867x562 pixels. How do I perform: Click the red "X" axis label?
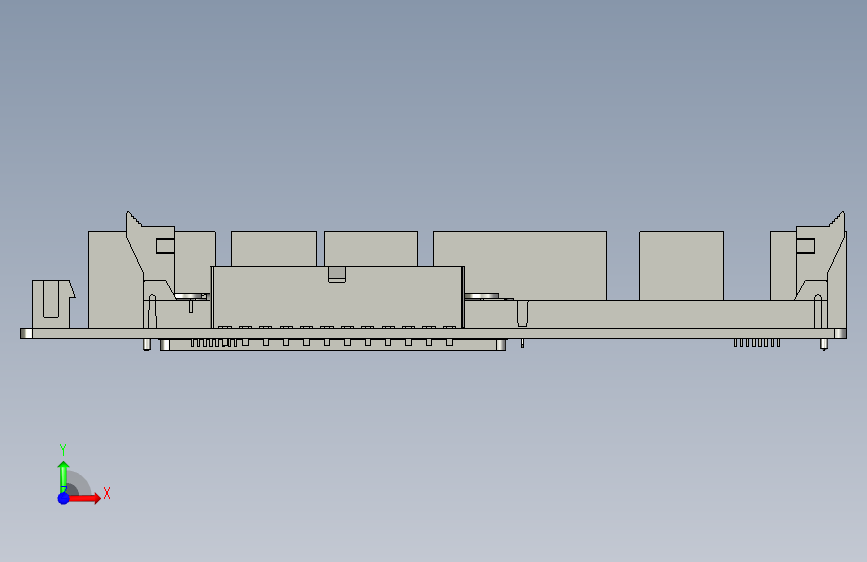[107, 493]
